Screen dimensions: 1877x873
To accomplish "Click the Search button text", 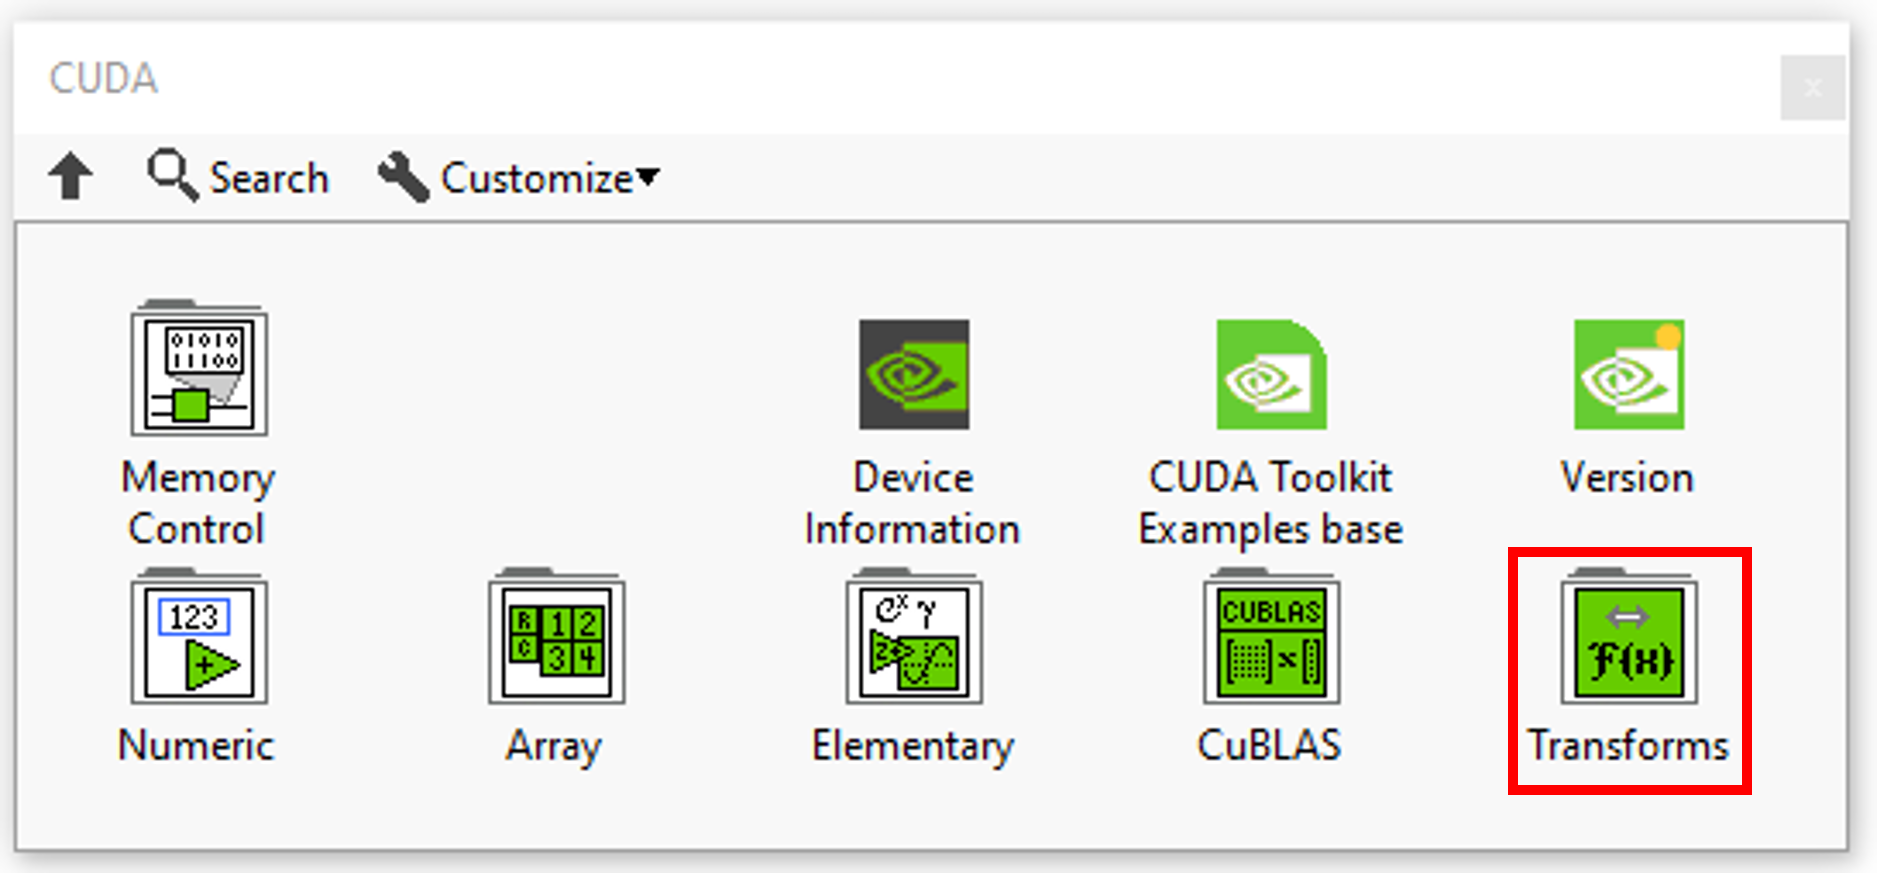I will [x=268, y=179].
